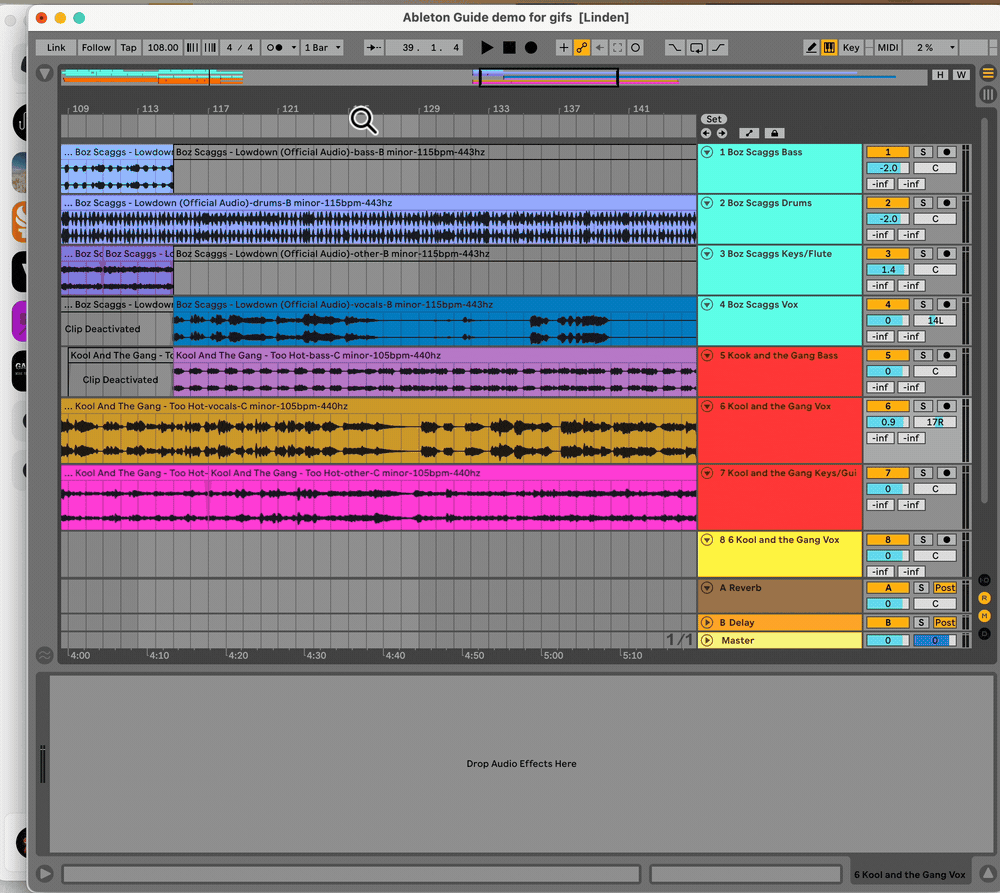Click the track 3 volume slider showing 1.4
1000x893 pixels.
(x=888, y=270)
